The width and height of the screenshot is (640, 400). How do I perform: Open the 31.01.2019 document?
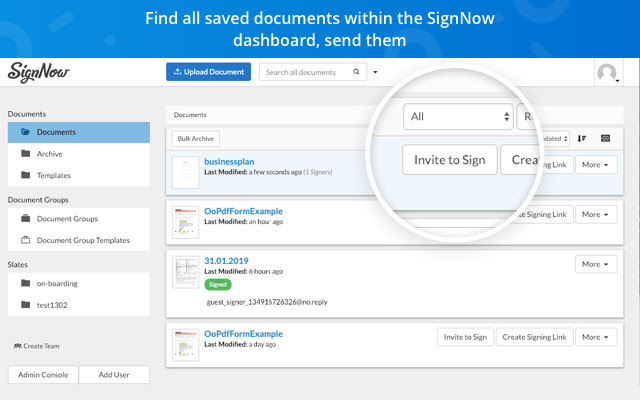tap(226, 261)
